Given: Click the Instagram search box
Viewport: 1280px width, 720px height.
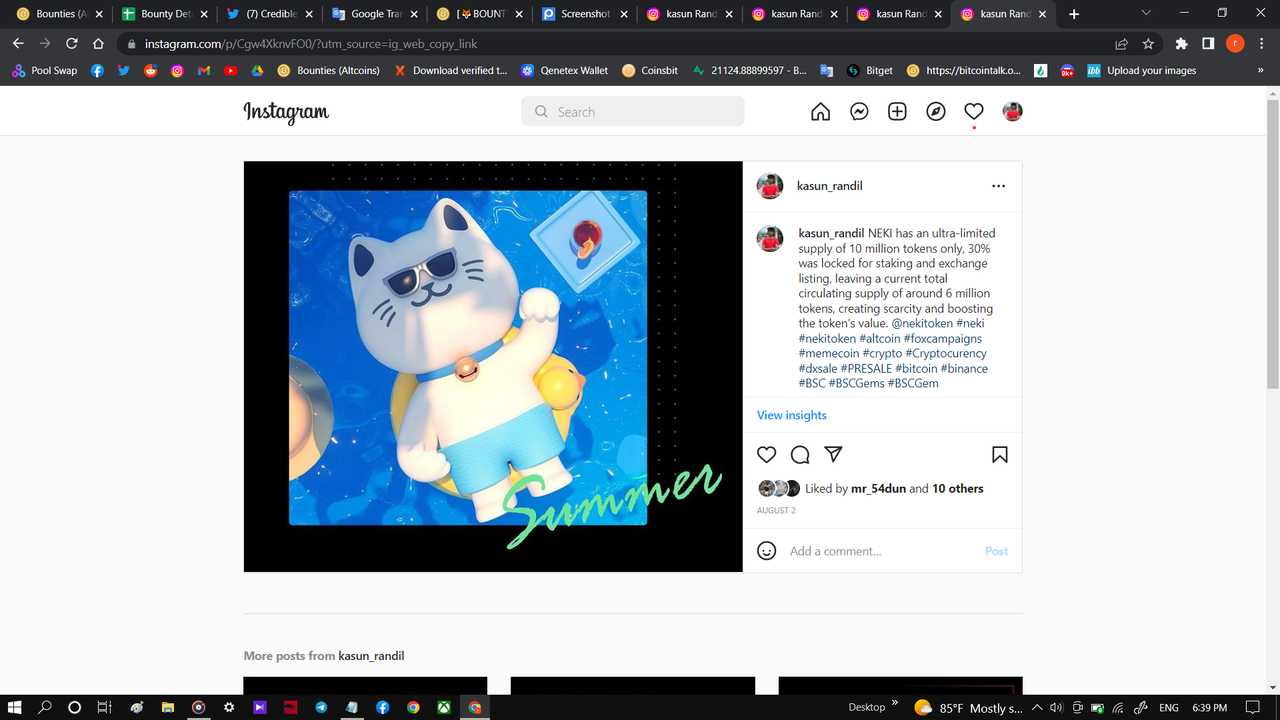Looking at the screenshot, I should pos(633,111).
